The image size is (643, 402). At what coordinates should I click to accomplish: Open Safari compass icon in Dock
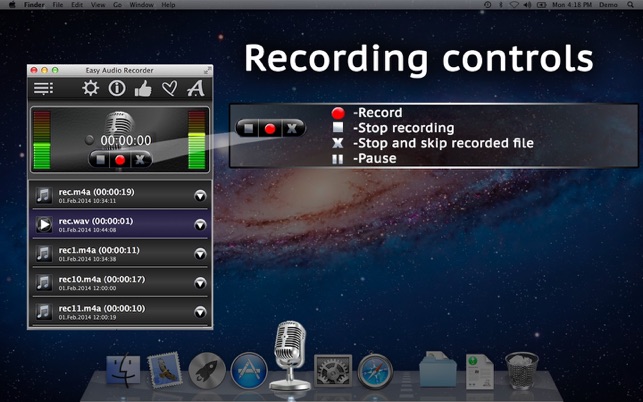[375, 372]
